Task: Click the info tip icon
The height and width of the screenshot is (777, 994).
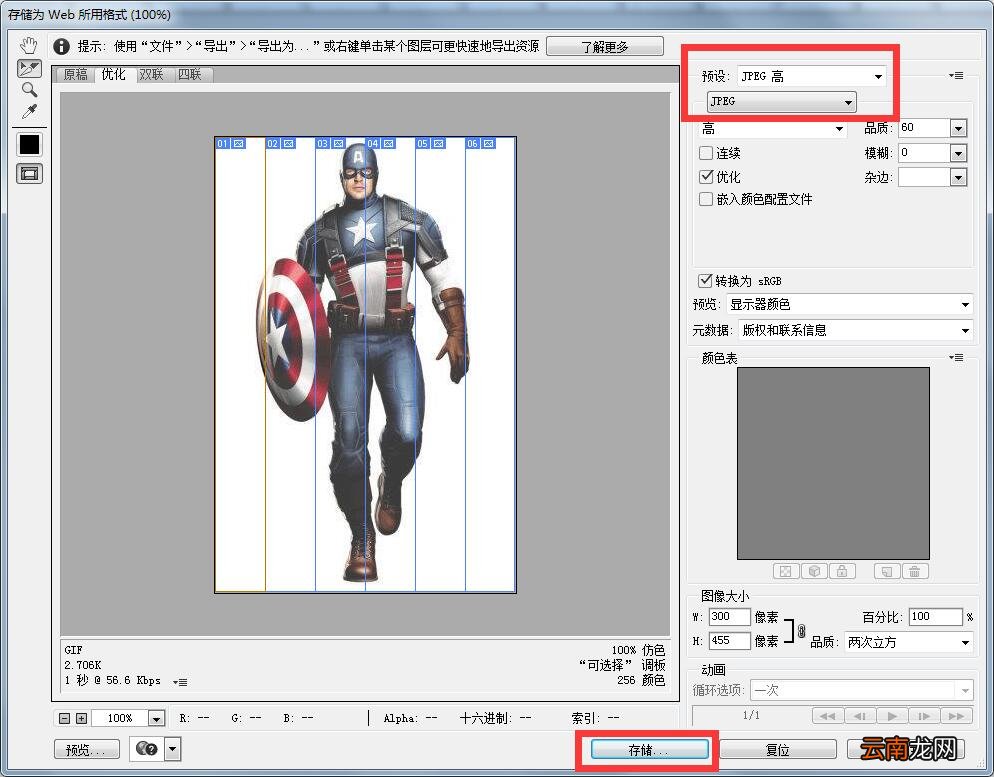Action: click(61, 46)
